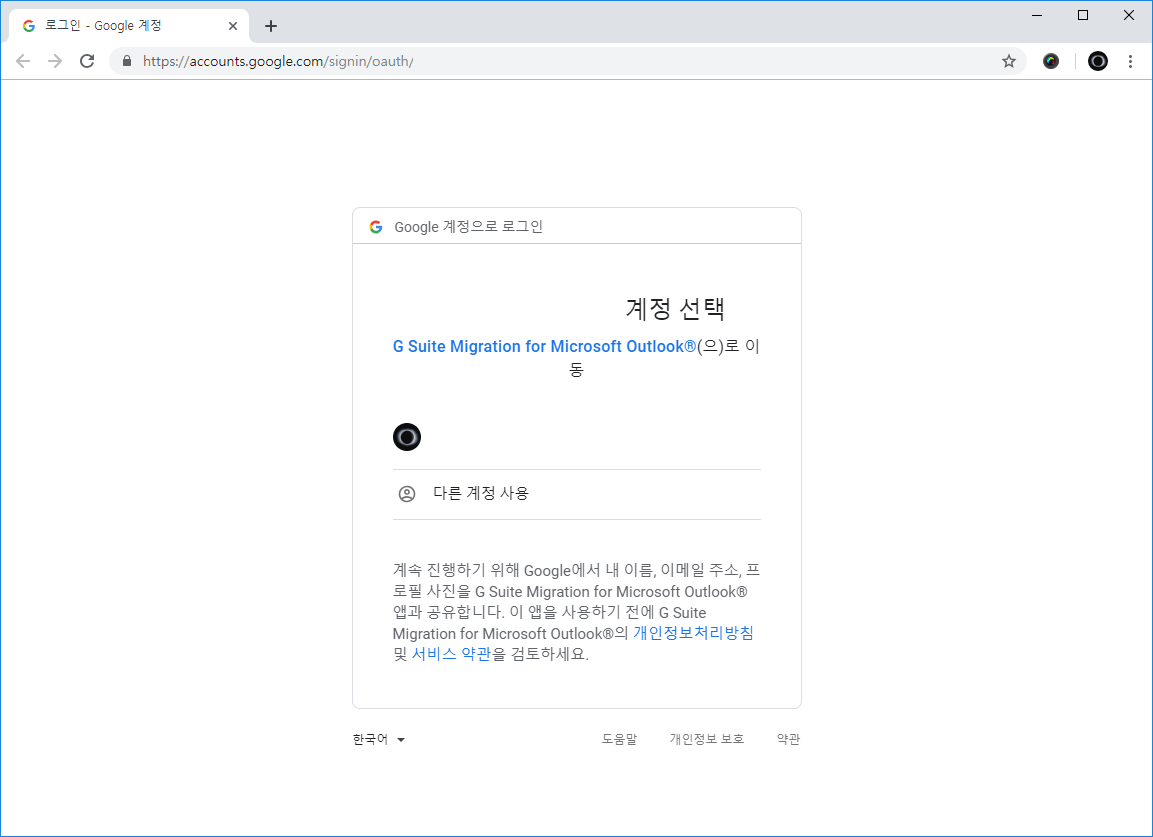Screen dimensions: 1153x837
Task: Click the 도움말 footer link
Action: click(619, 740)
